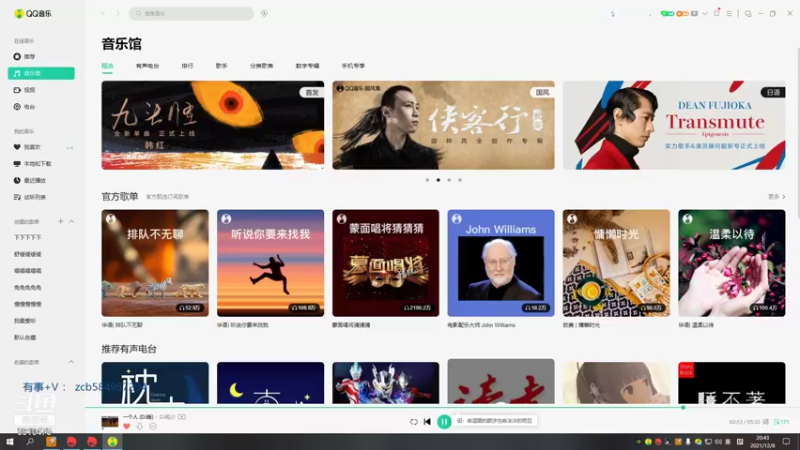Select the fourth carousel dot under banners
The height and width of the screenshot is (450, 800).
click(460, 180)
